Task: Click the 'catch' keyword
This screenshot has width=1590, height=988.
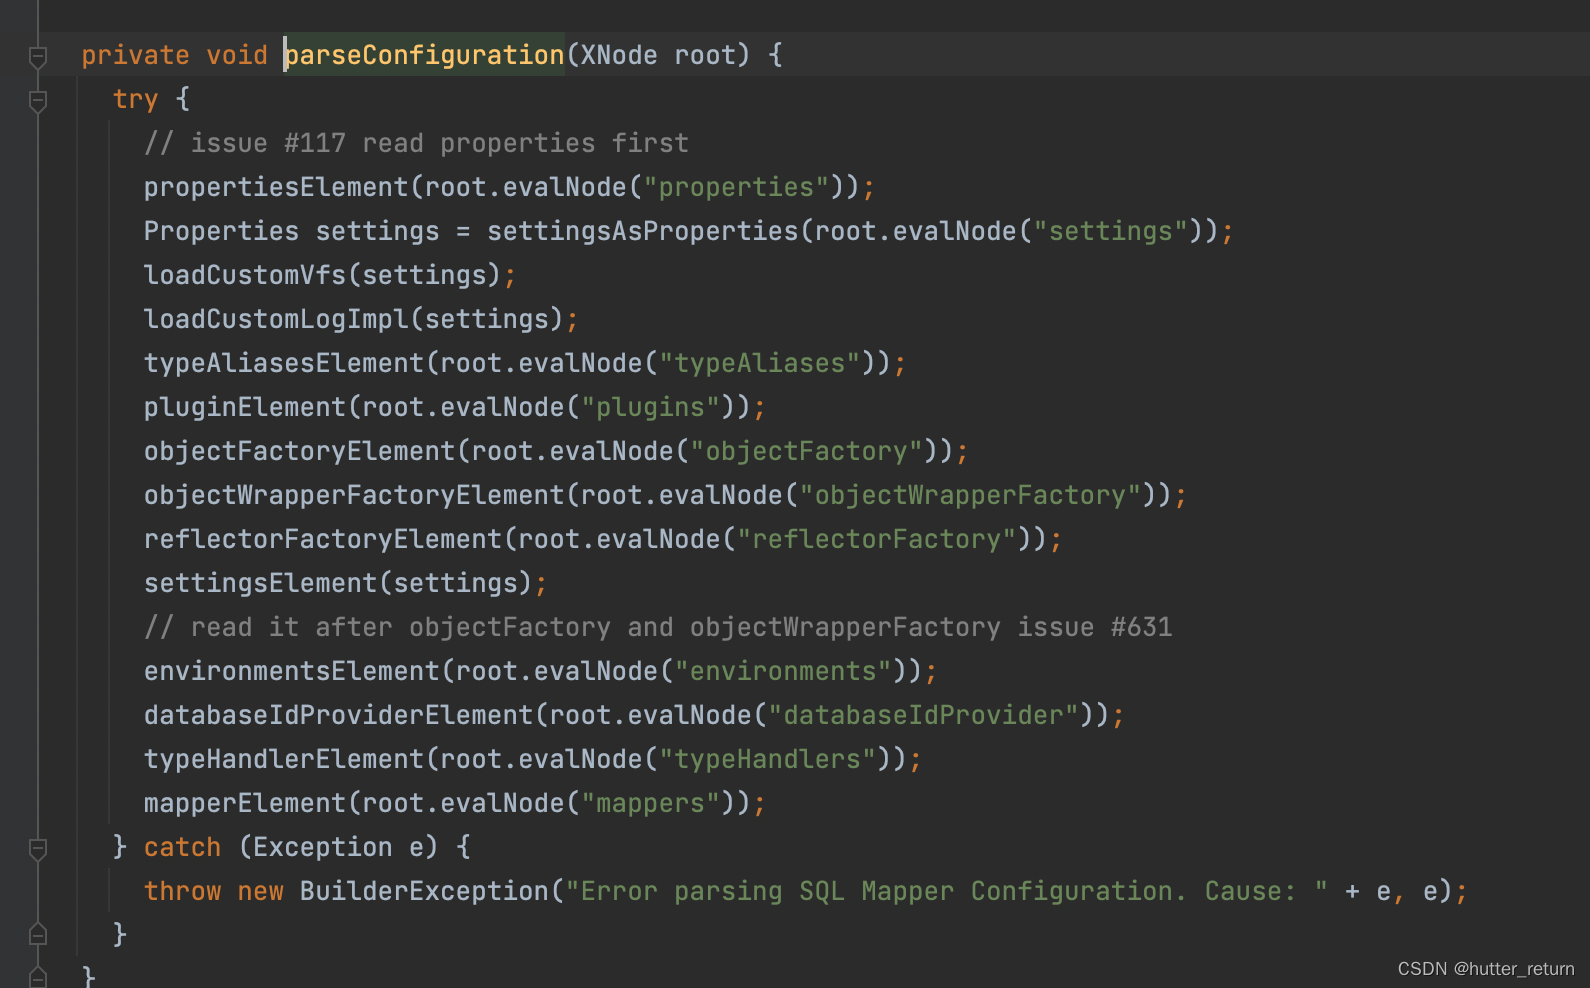Action: 182,847
